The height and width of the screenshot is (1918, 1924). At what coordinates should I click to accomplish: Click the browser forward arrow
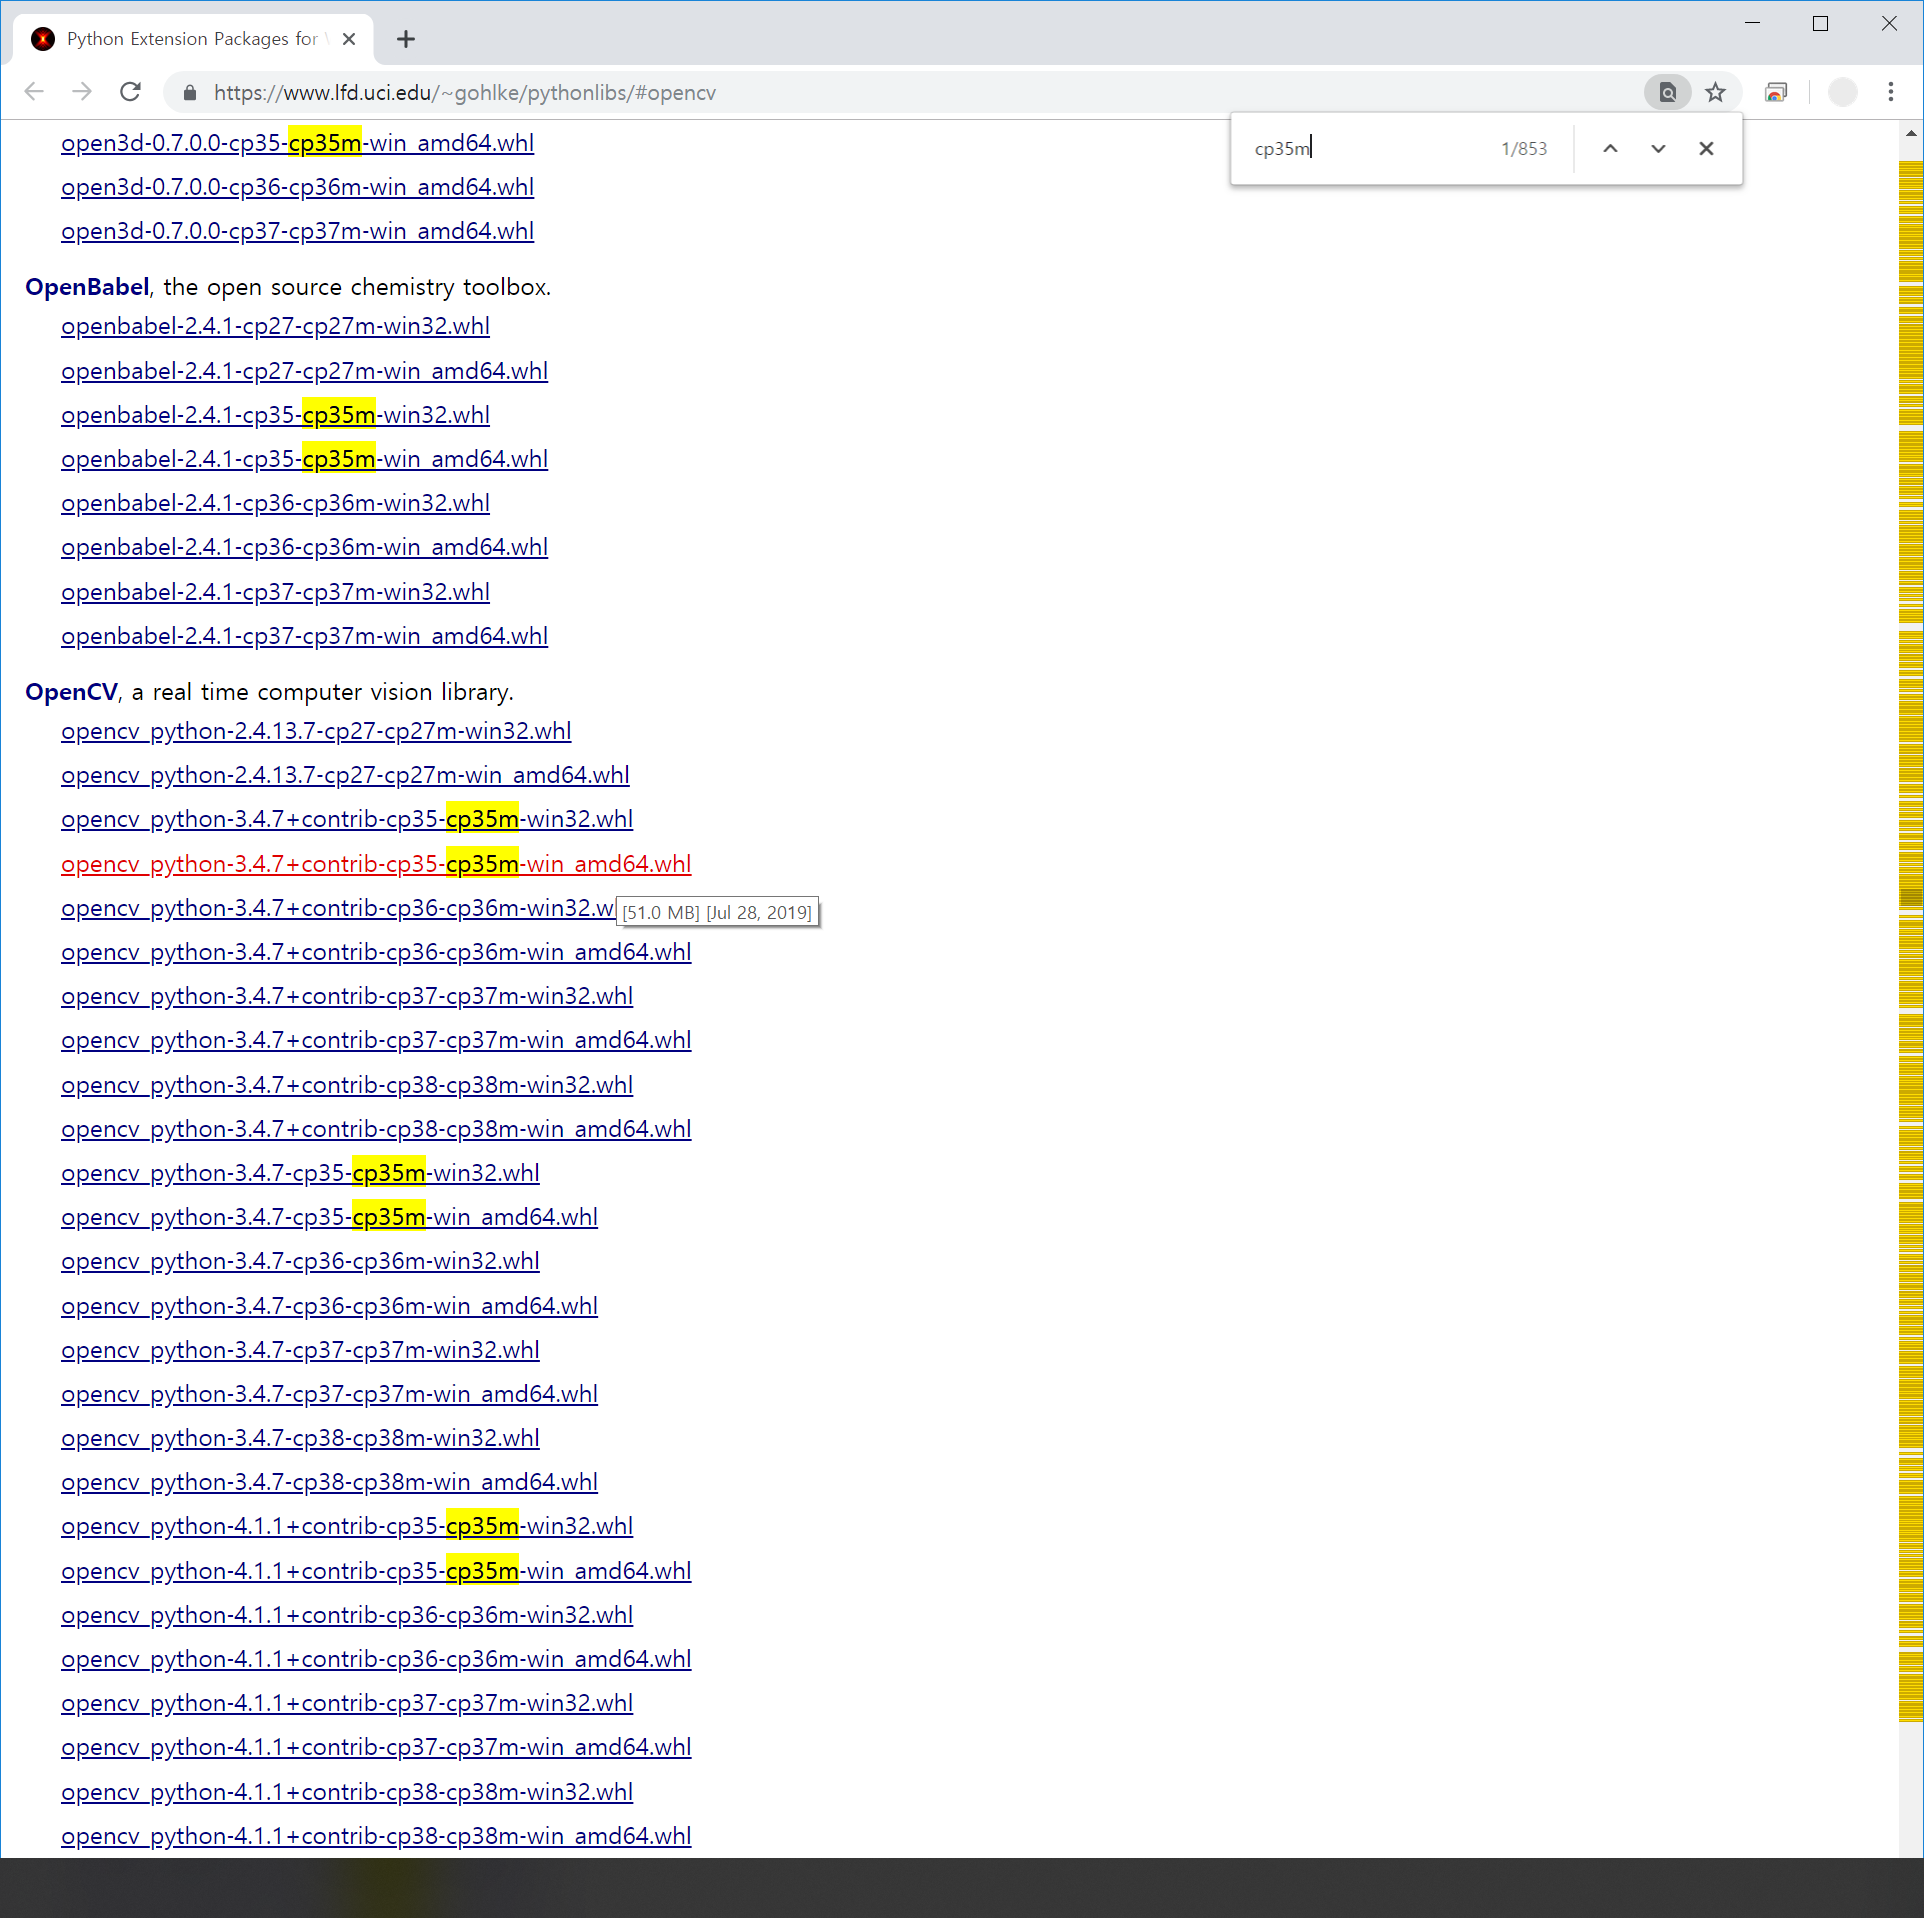[82, 92]
